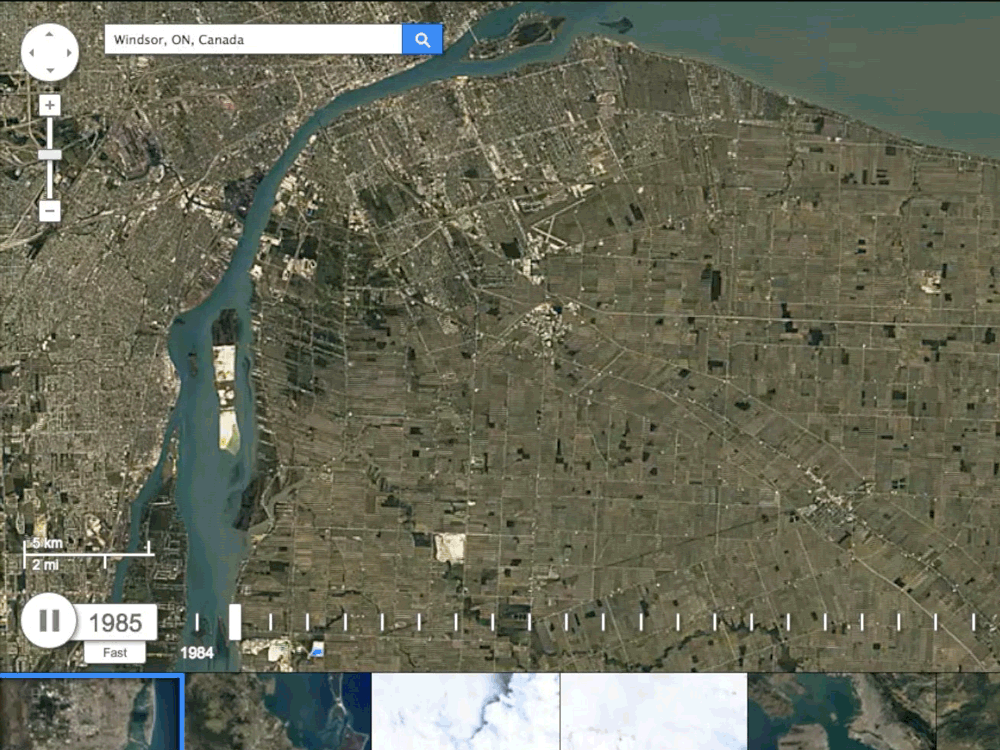Open the fifth coastal location thumbnail
The width and height of the screenshot is (1000, 750).
pos(841,712)
